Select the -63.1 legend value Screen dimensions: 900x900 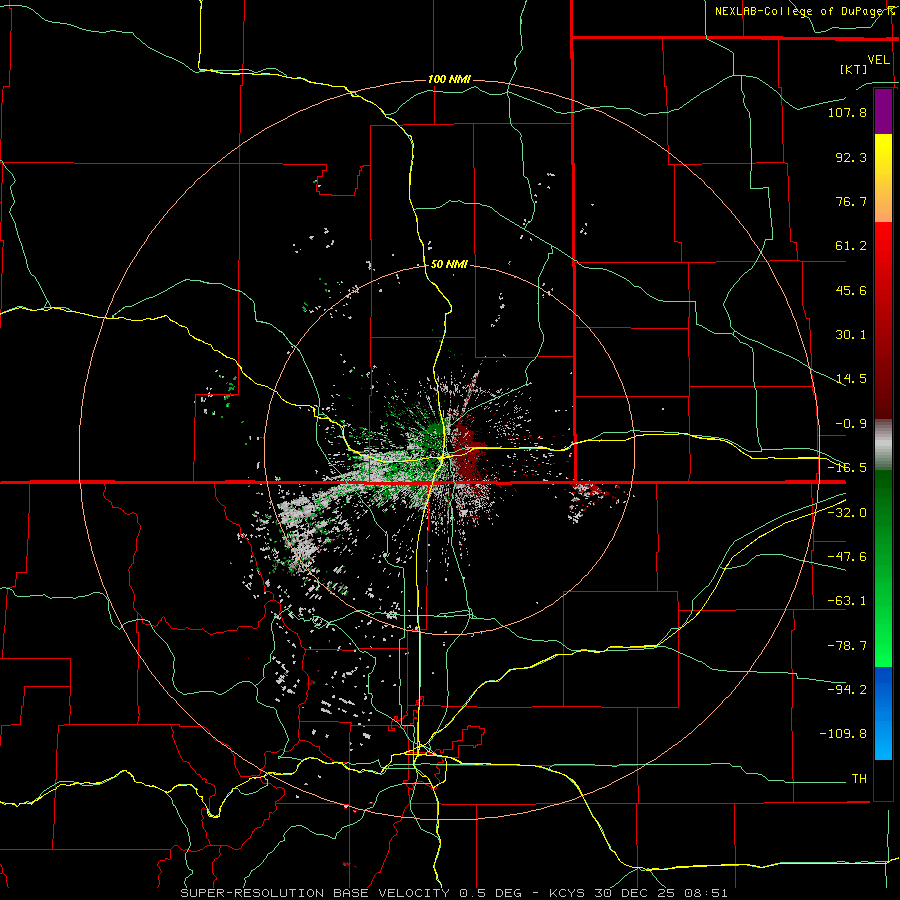tap(847, 601)
